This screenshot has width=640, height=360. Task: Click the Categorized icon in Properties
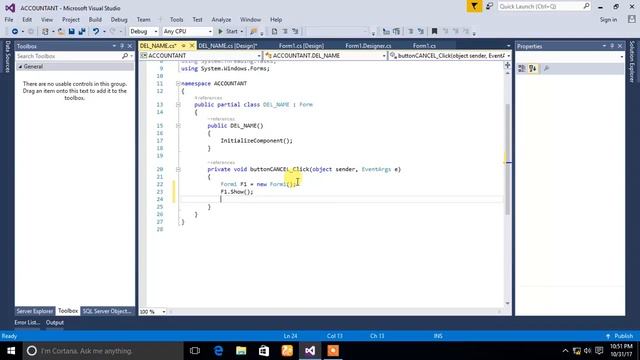[x=522, y=69]
